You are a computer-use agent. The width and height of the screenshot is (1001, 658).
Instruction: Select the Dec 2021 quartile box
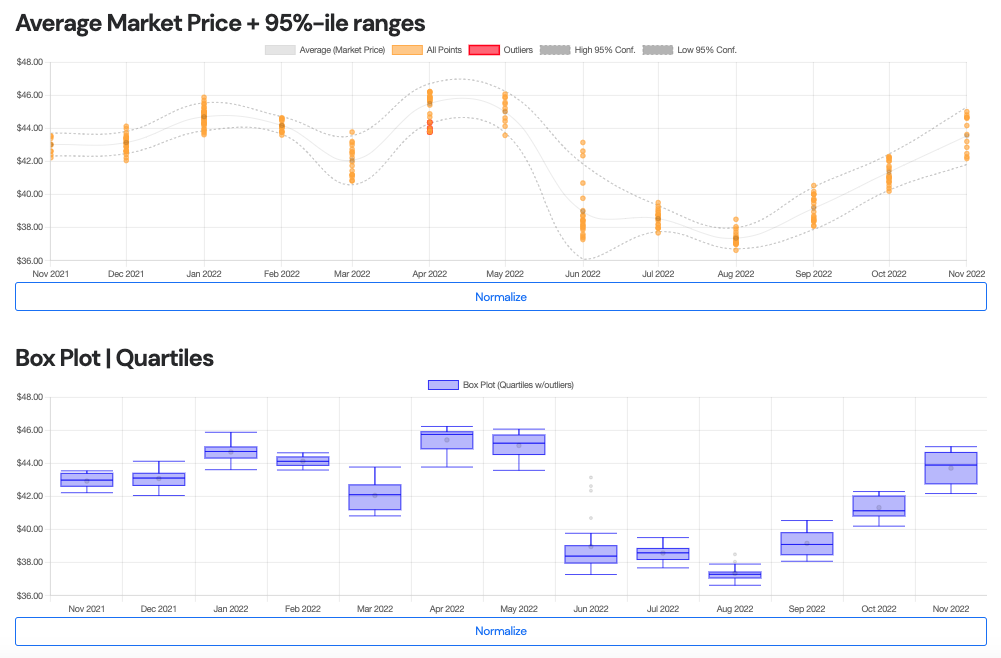point(159,479)
